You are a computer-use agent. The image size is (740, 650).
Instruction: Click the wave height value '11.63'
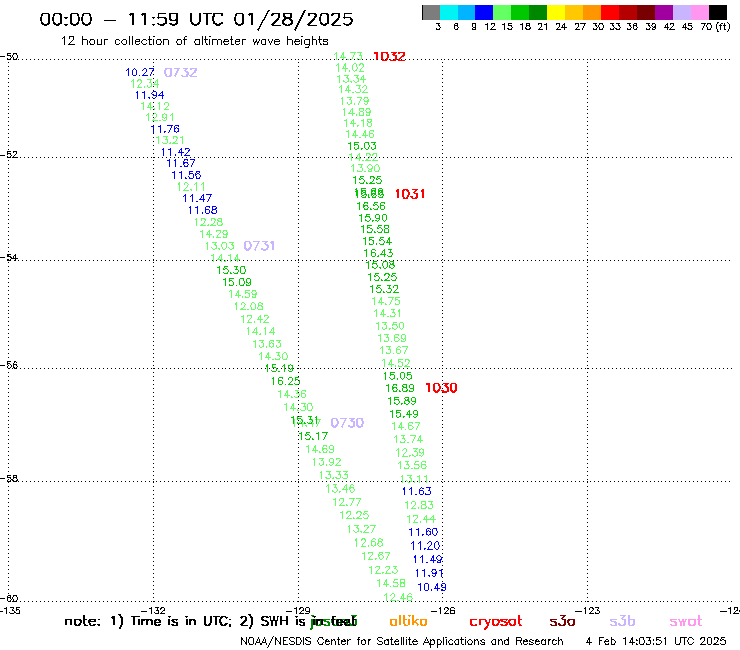click(417, 491)
